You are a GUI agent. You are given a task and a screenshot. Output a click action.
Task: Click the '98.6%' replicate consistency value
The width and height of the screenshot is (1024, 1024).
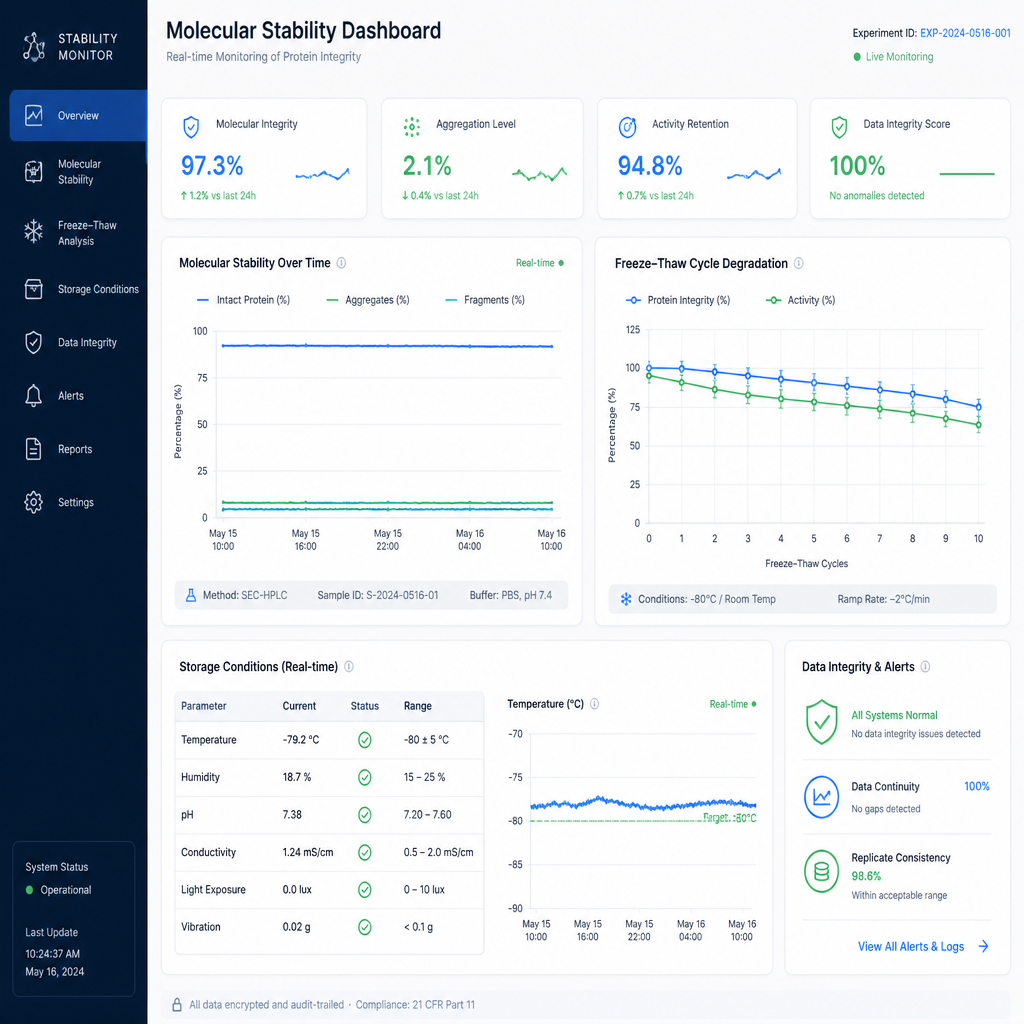866,876
